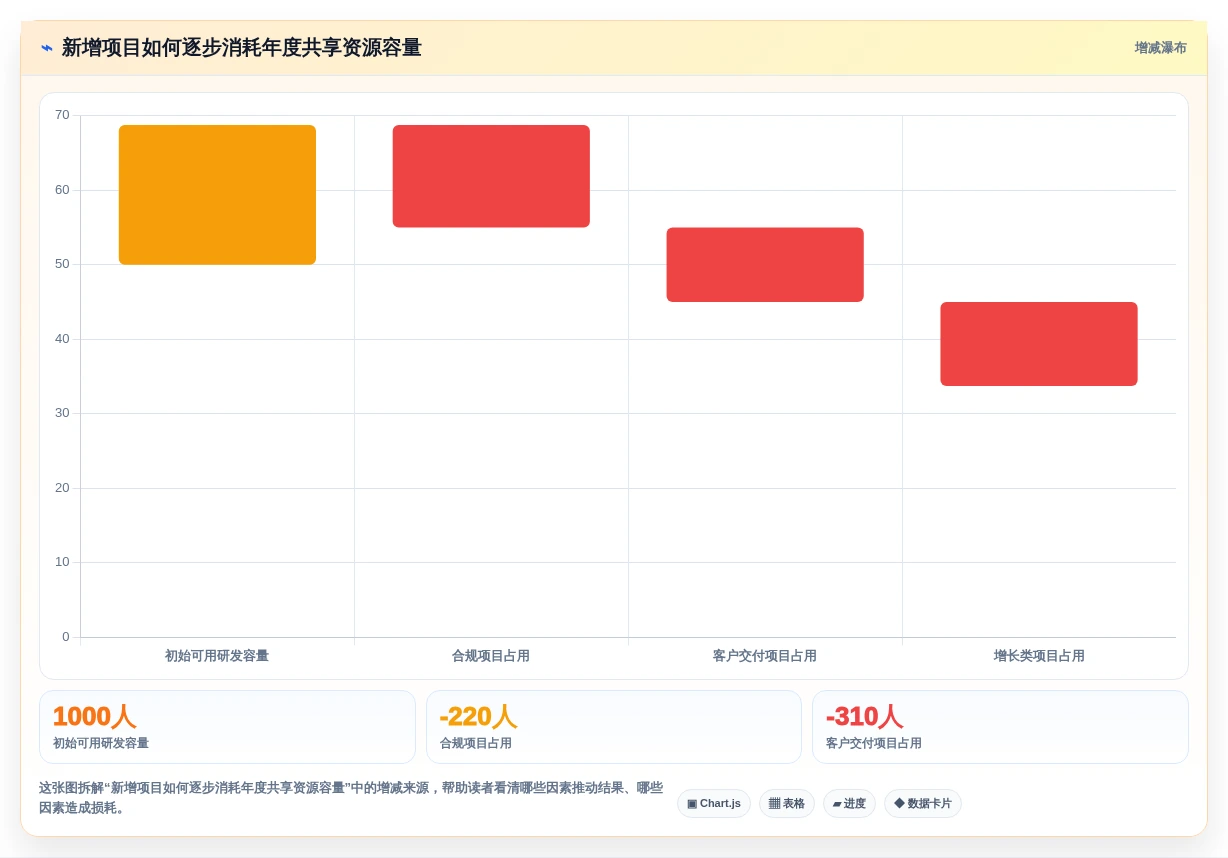This screenshot has height=858, width=1228.
Task: Select the 进度 tag chip
Action: 849,804
